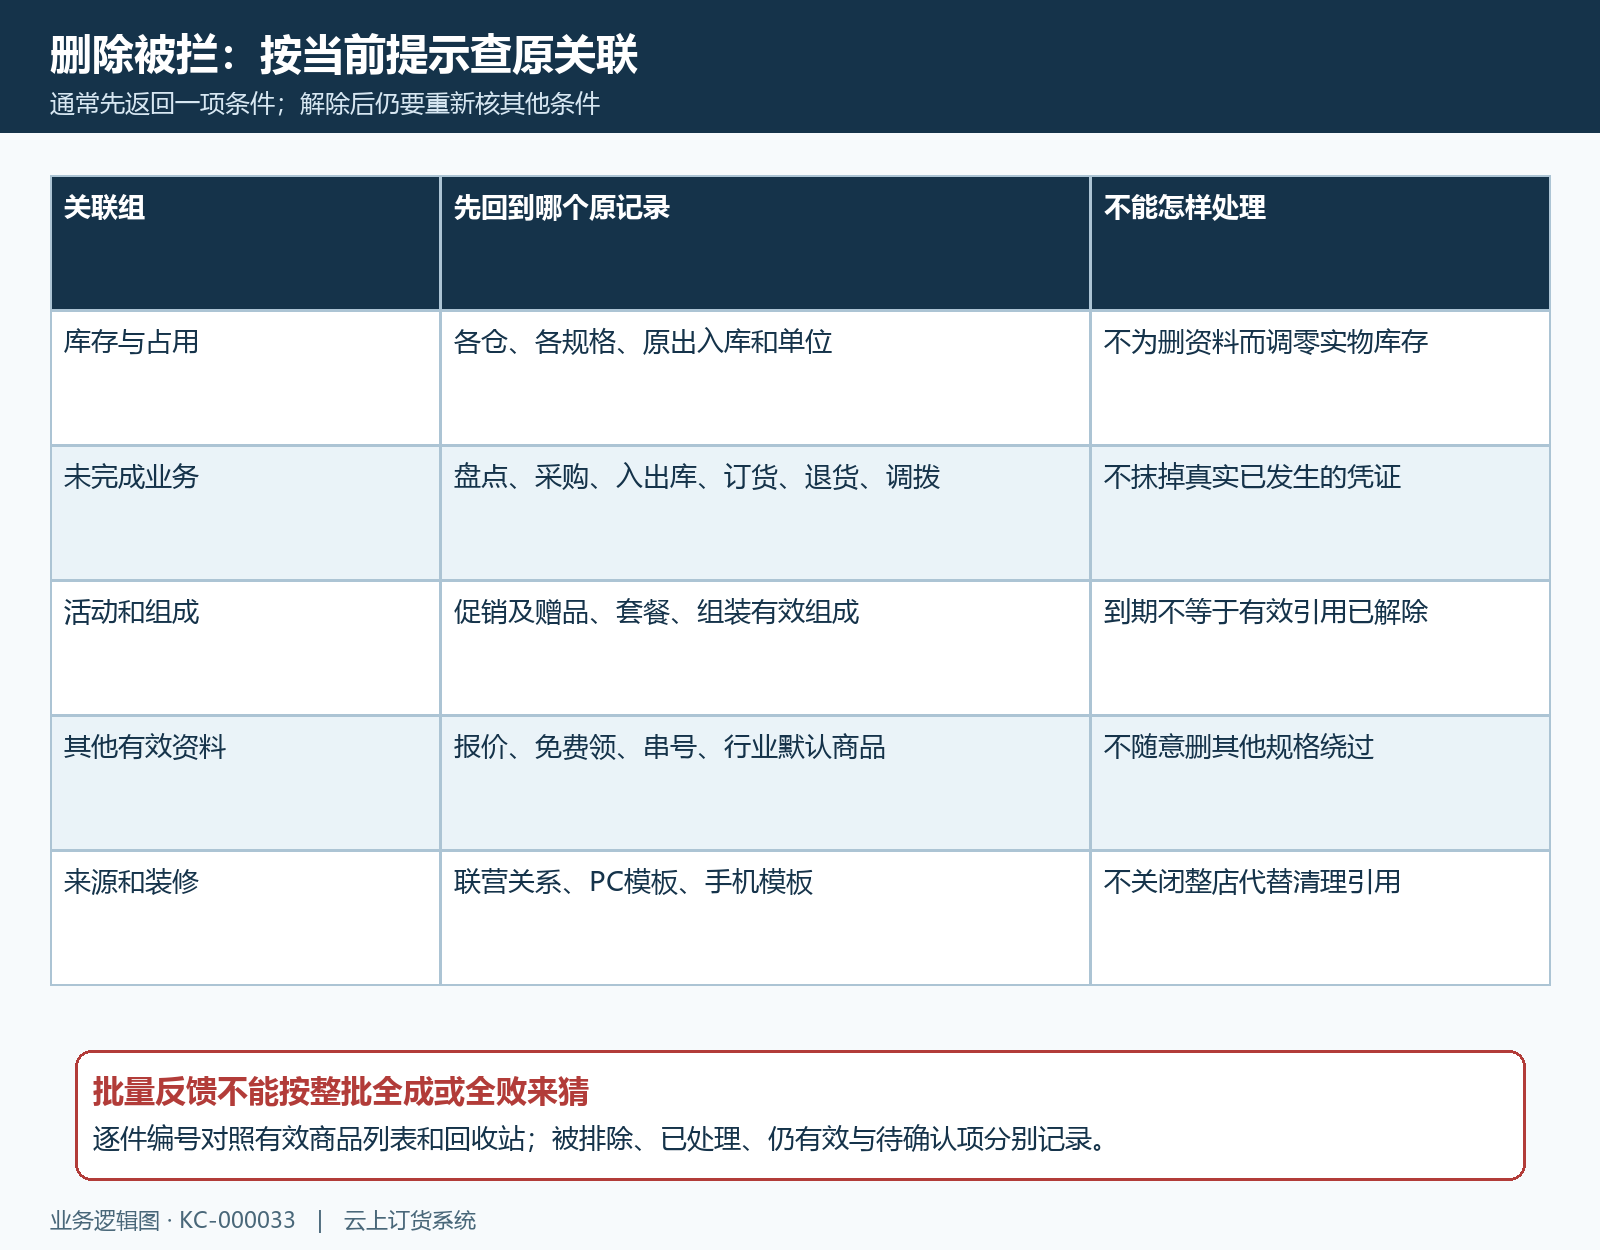Click the 库存与占用 cell

(x=245, y=378)
